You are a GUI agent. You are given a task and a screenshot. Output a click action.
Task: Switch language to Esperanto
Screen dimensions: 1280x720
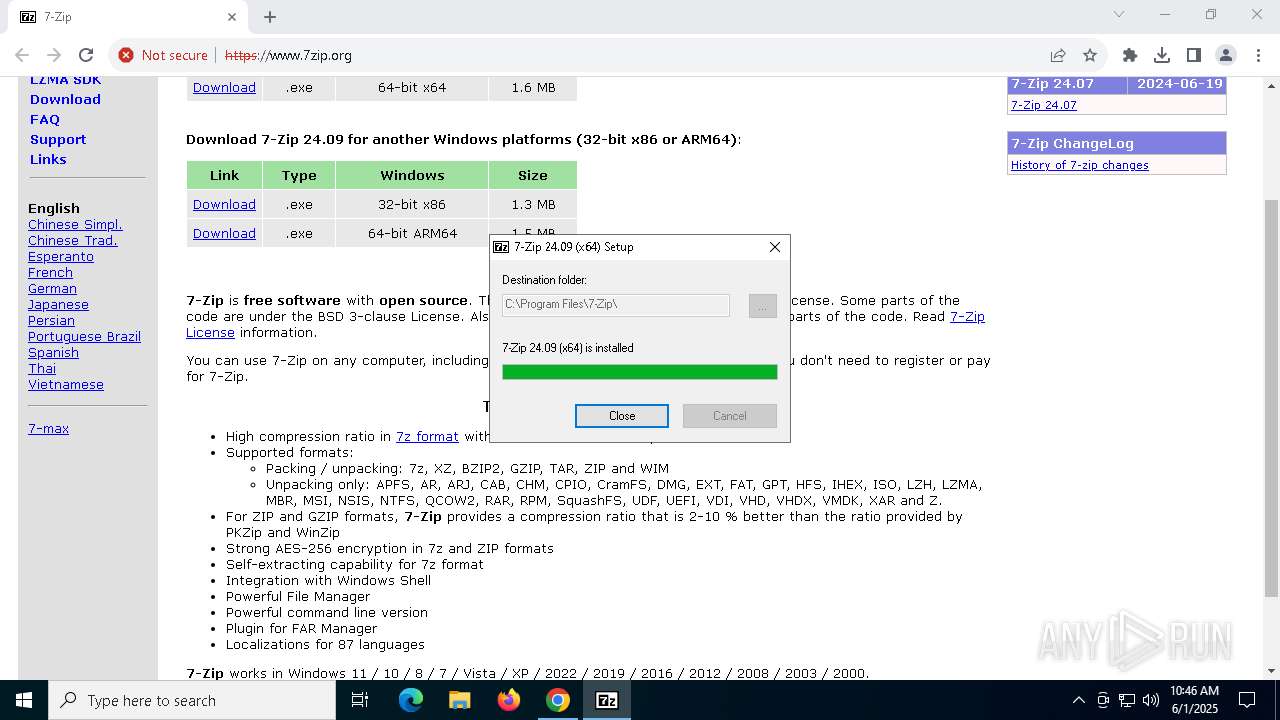pos(61,256)
